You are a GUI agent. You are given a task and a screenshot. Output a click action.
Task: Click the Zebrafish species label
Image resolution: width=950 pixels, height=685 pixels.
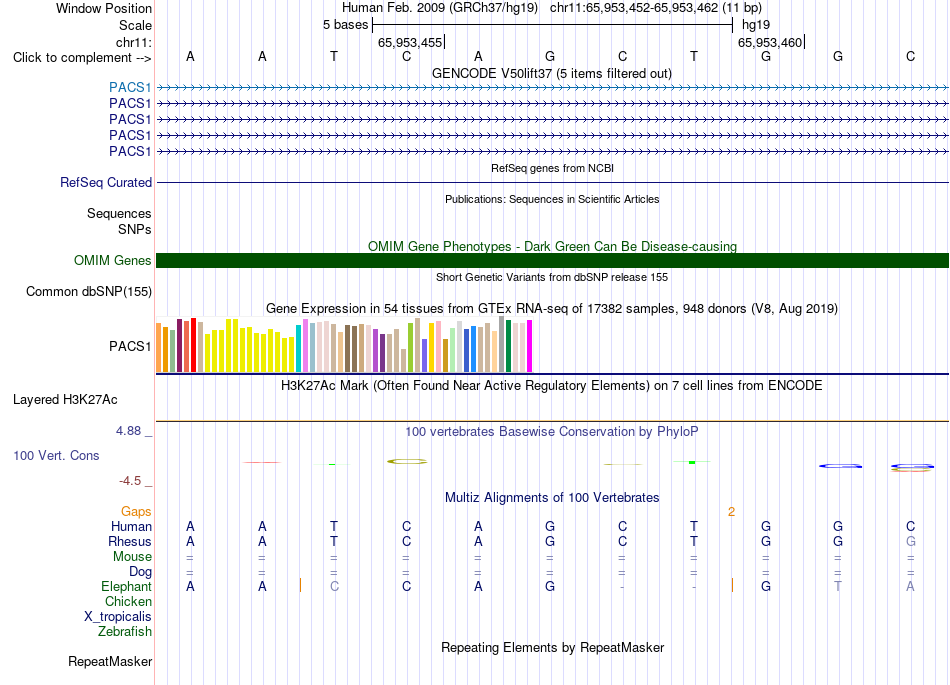click(x=125, y=632)
